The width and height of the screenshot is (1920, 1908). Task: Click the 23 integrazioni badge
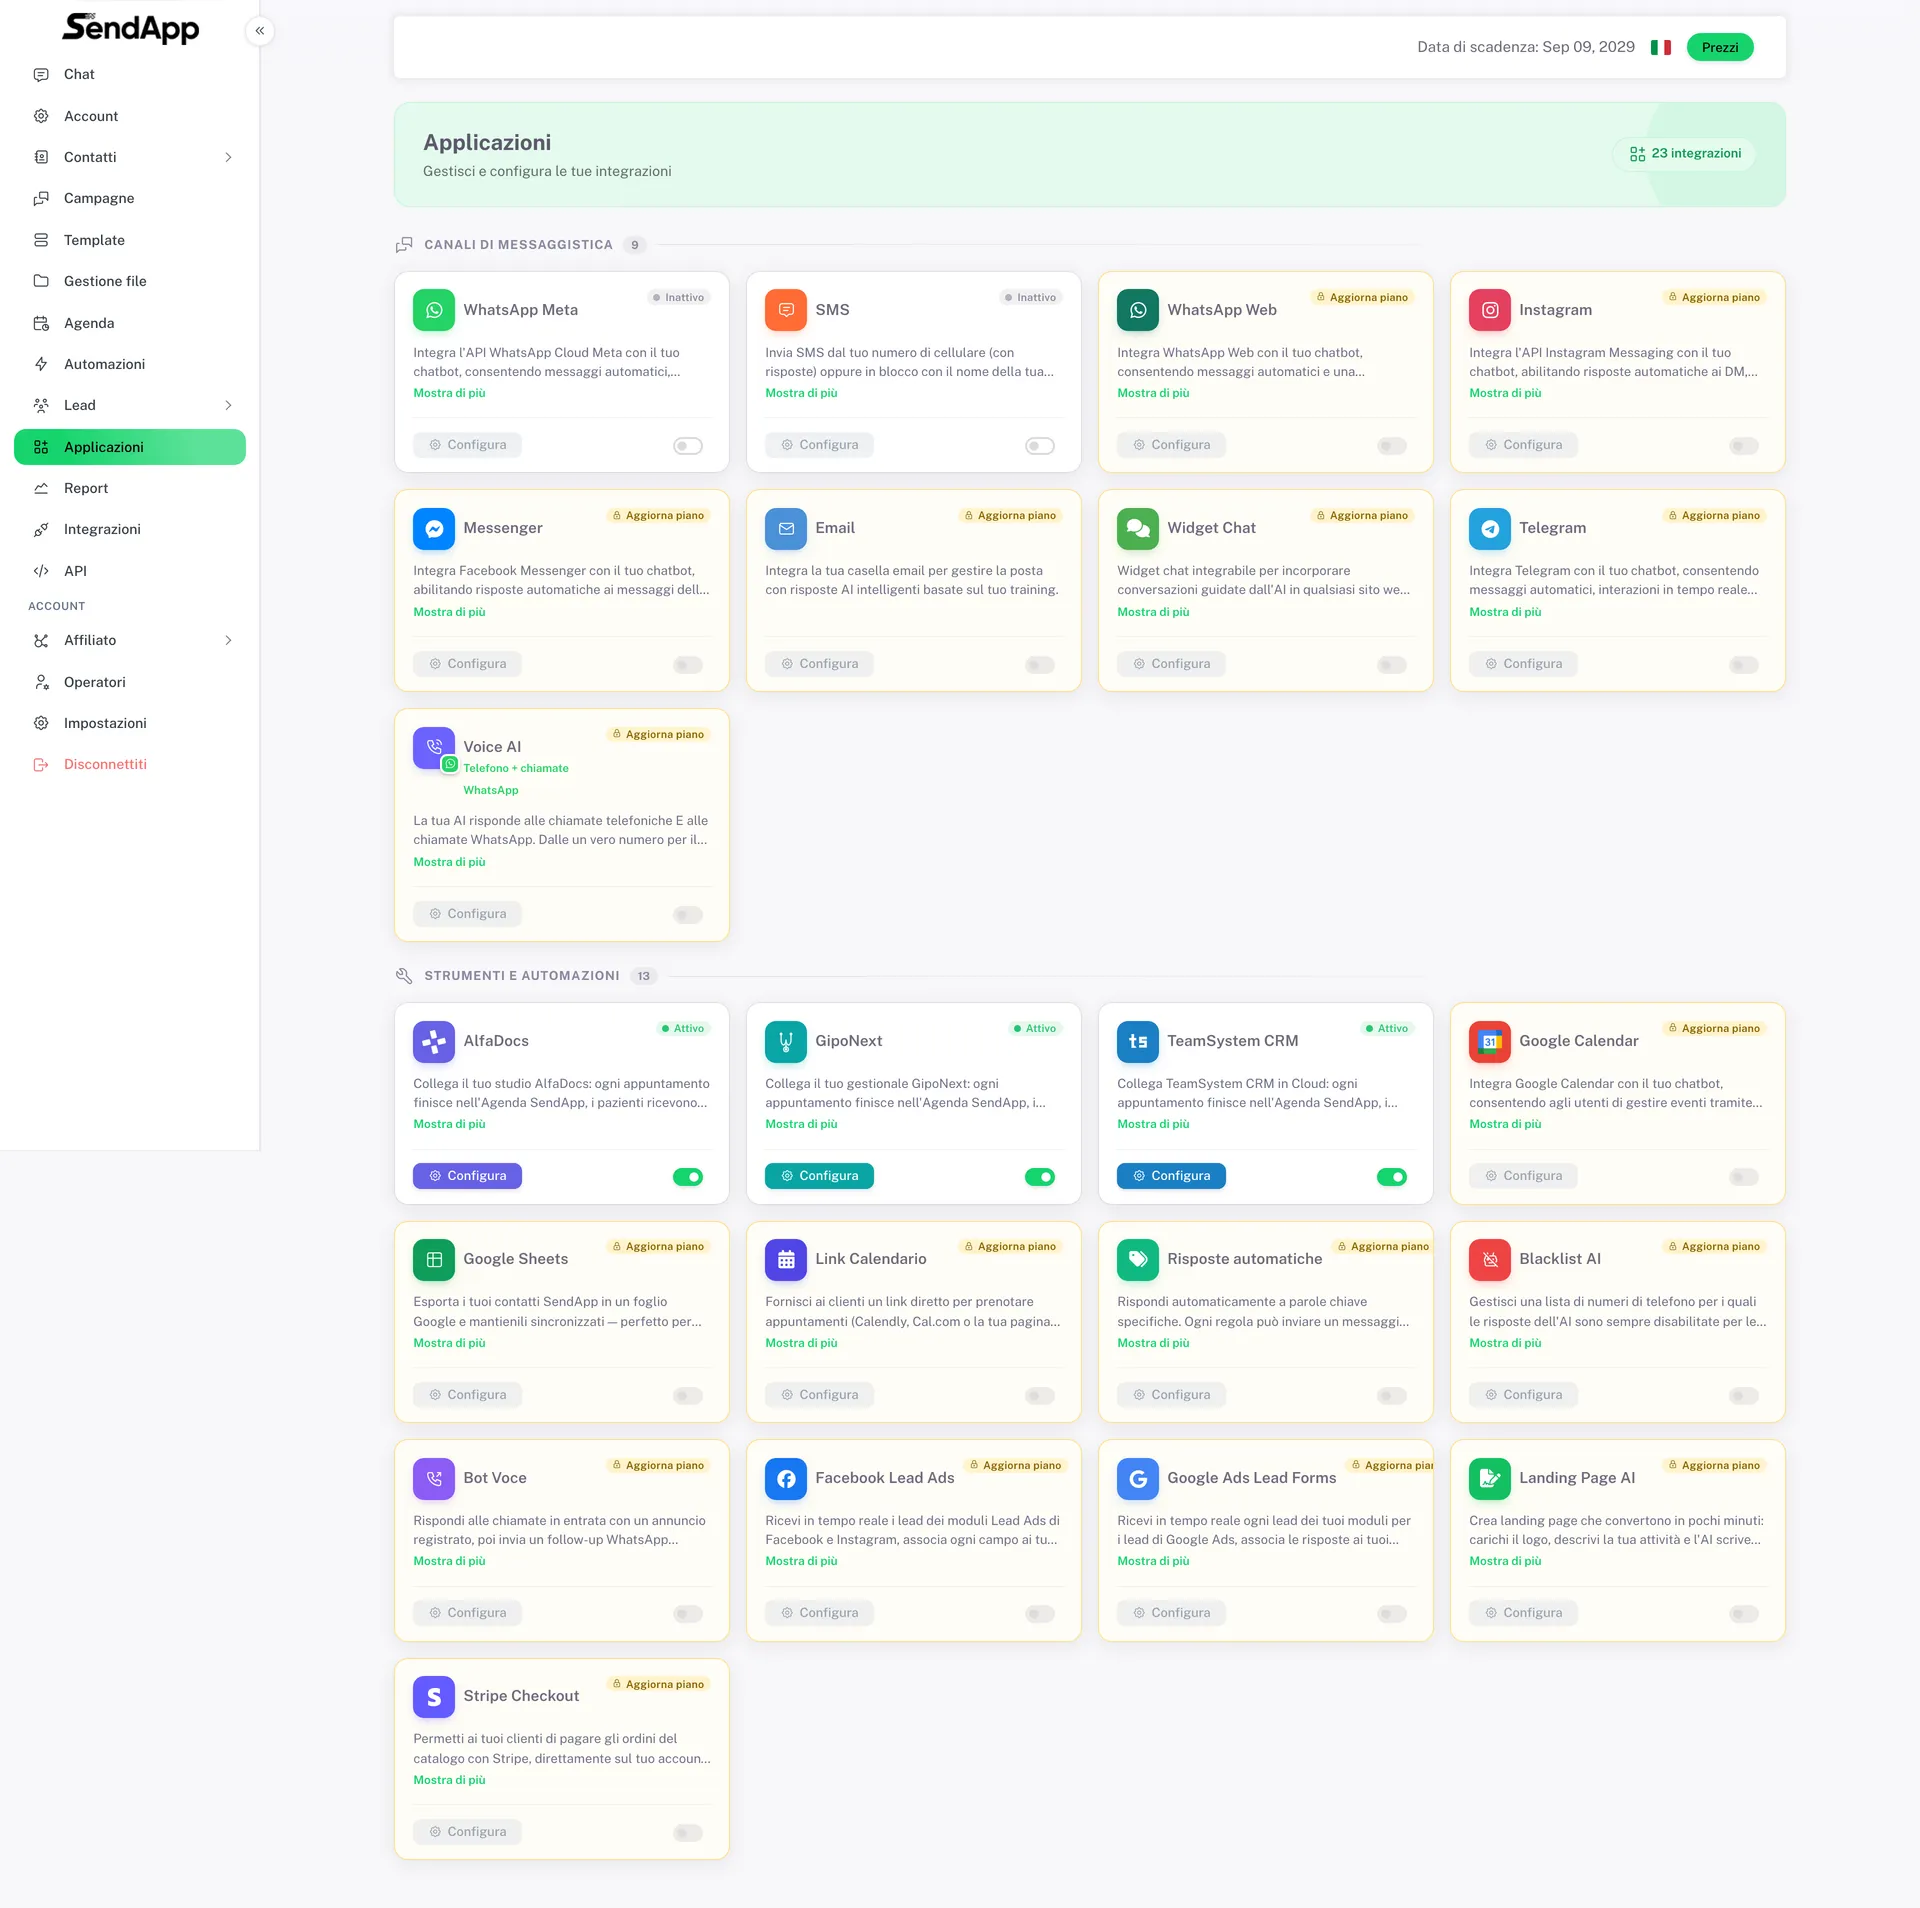(x=1685, y=154)
